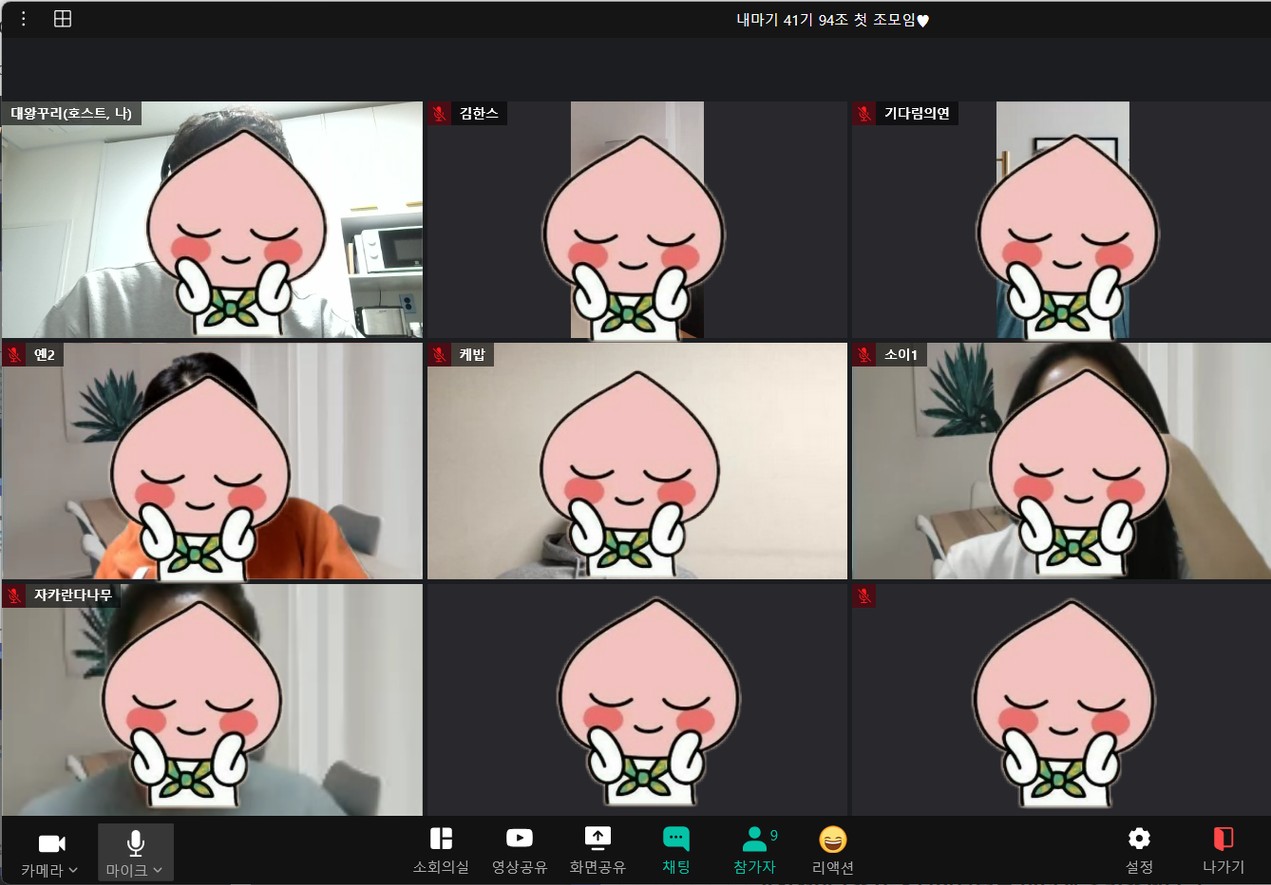Screen dimensions: 1271x885
Task: Start video sharing (영상공유)
Action: [x=519, y=849]
